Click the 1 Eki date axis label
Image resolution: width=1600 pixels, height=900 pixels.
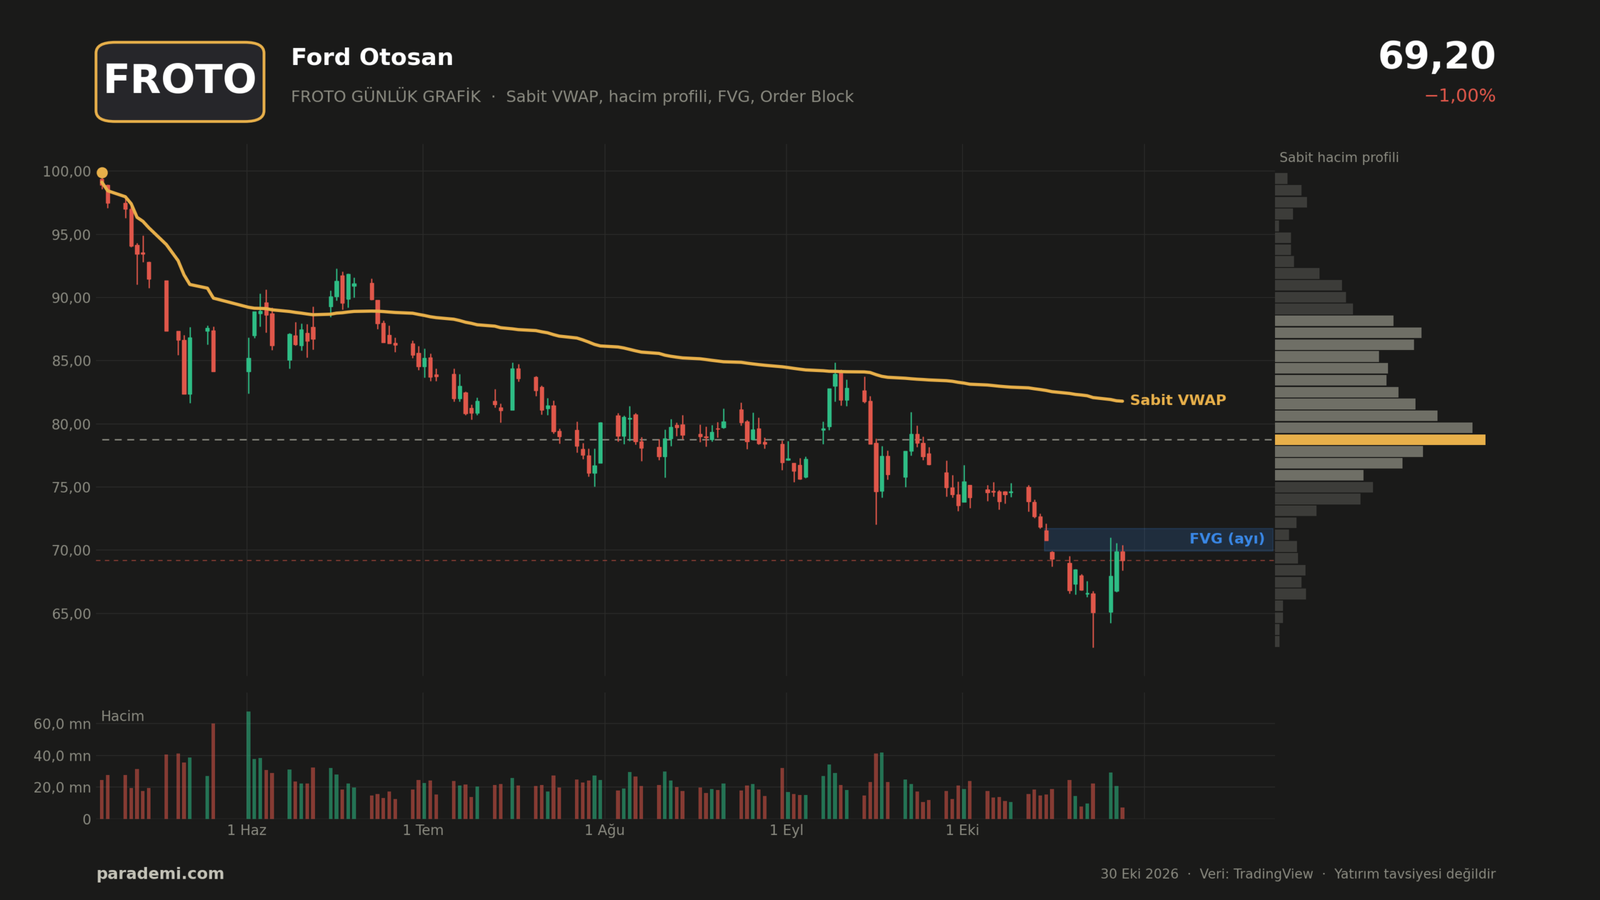click(x=962, y=830)
